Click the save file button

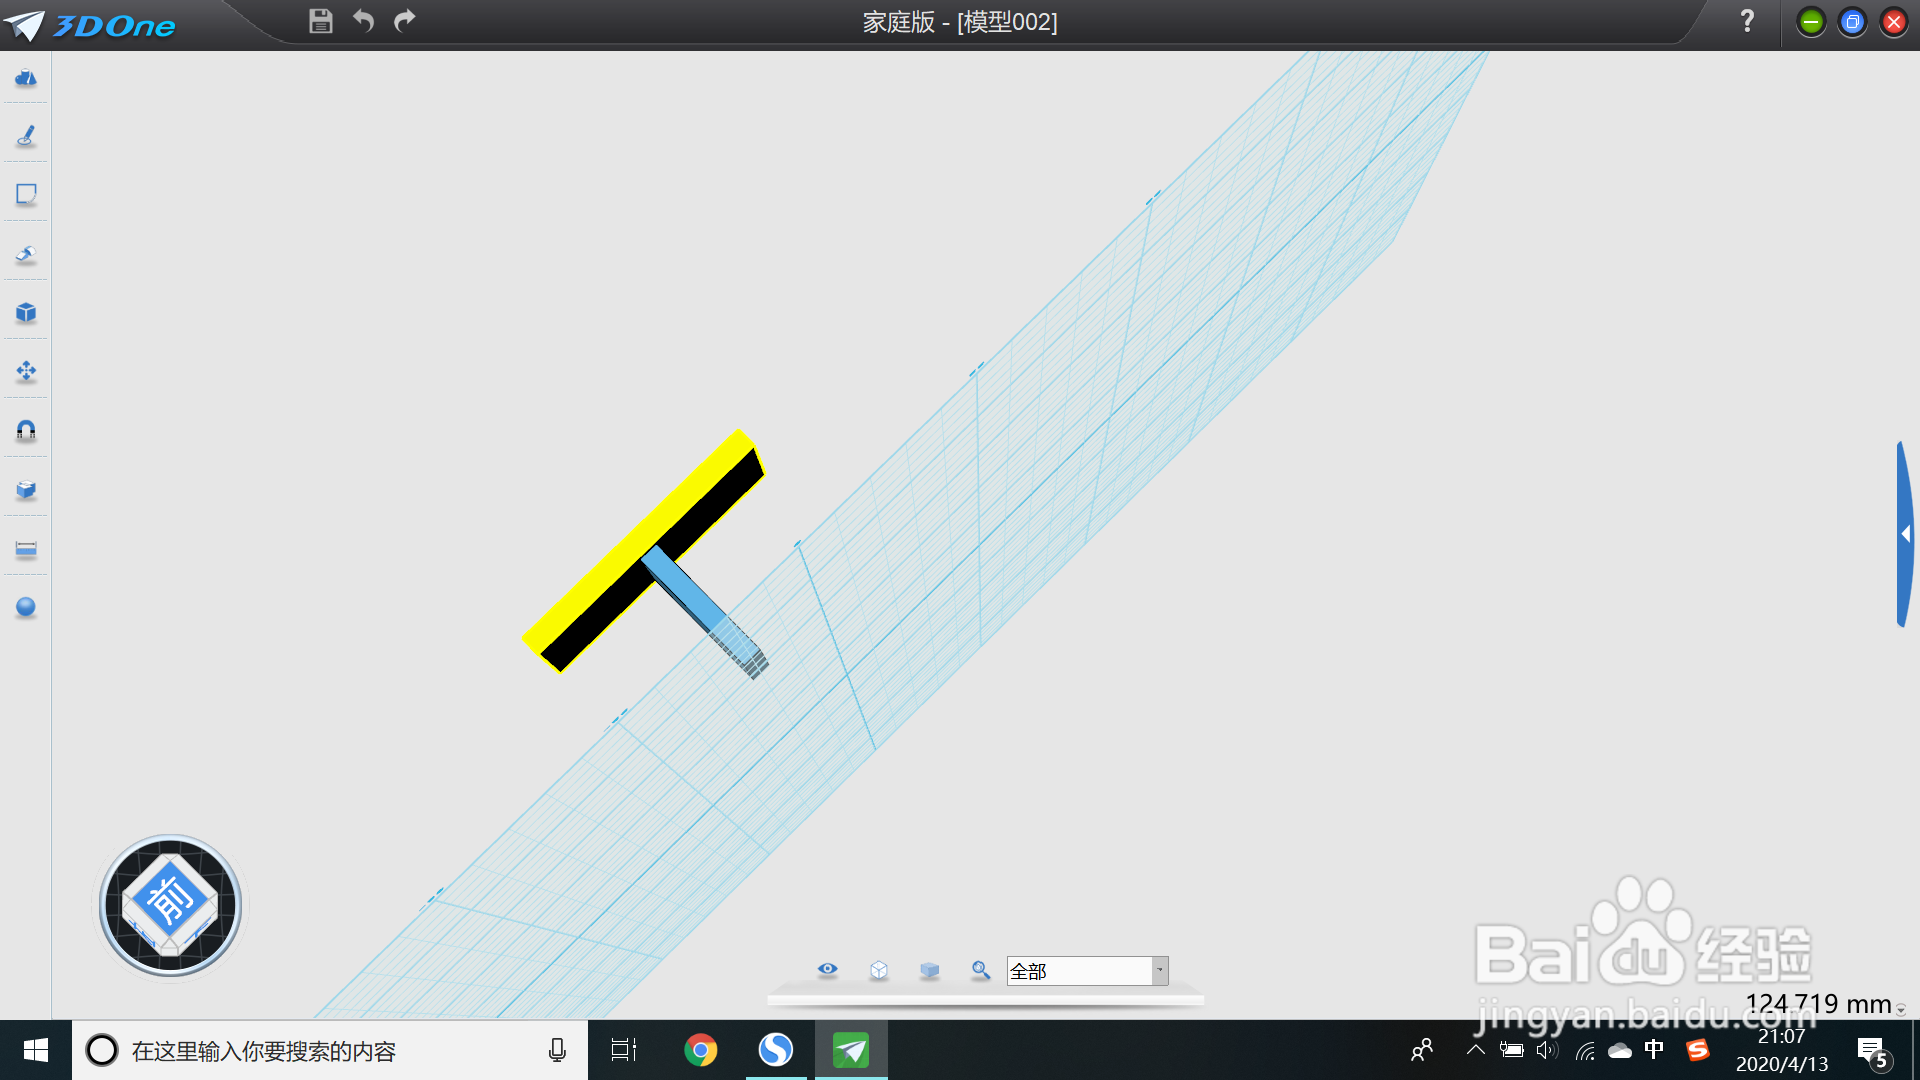point(320,21)
